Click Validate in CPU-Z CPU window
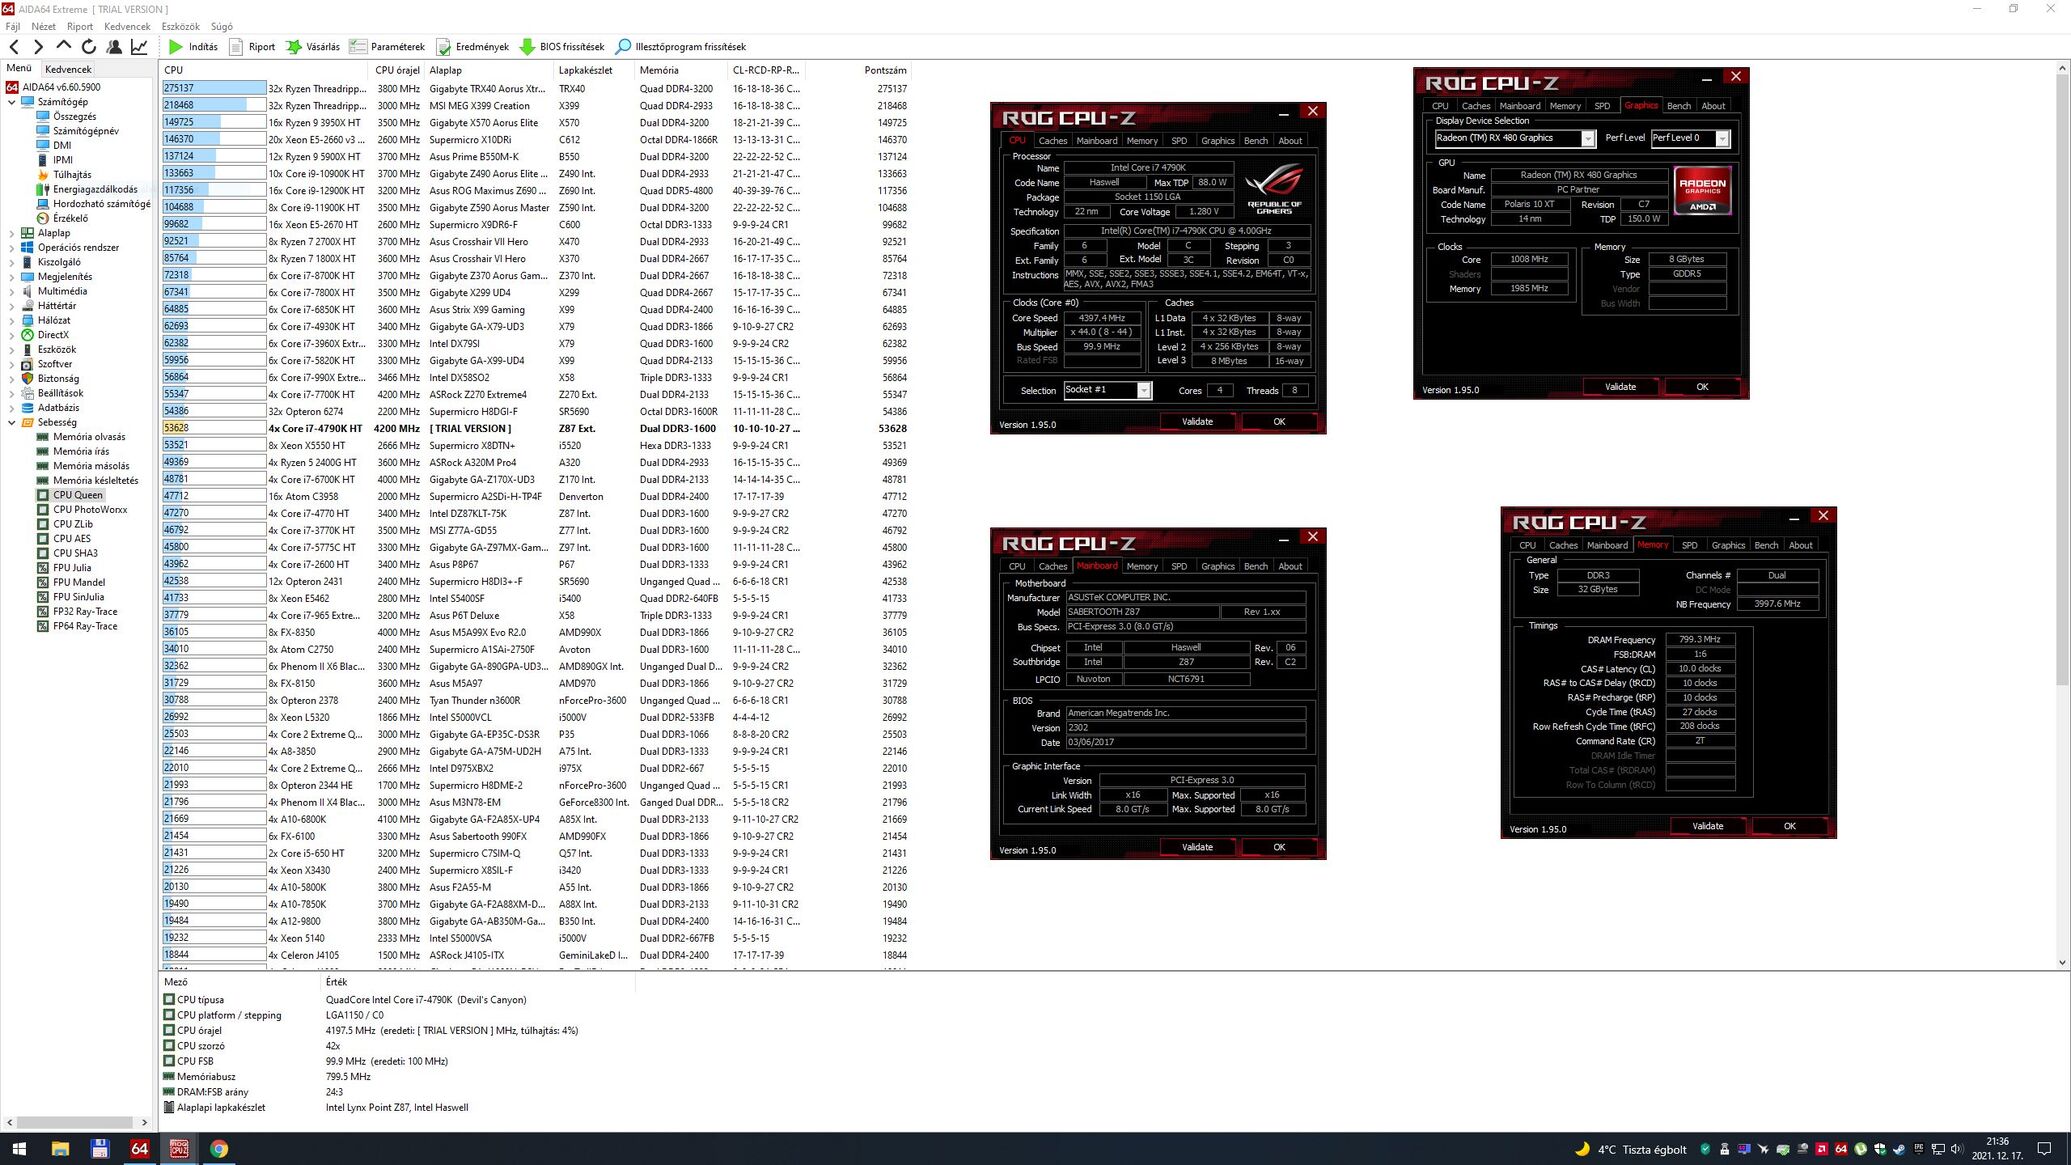The image size is (2071, 1165). 1197,422
